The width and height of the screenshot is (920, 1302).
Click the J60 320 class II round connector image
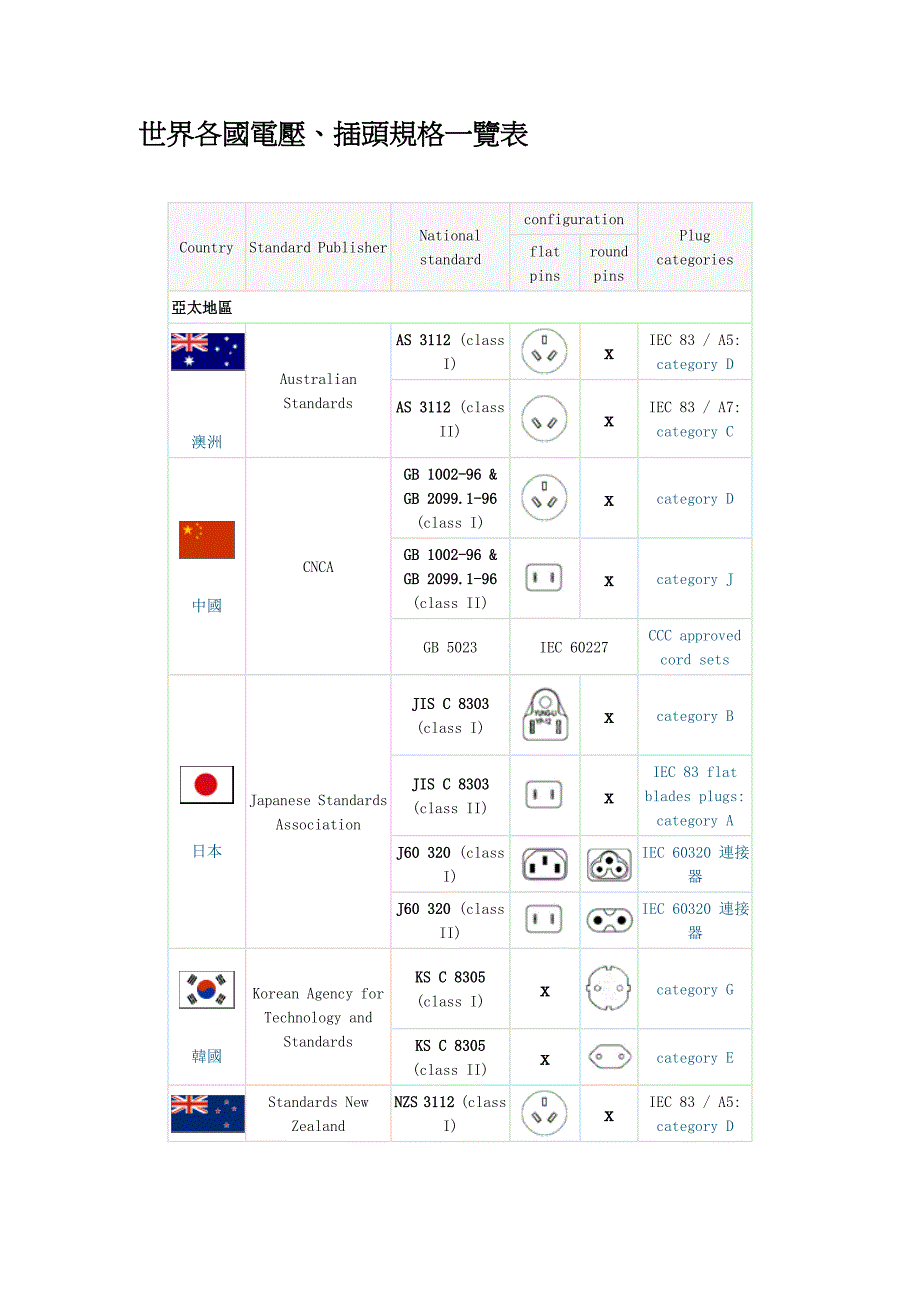[x=609, y=920]
